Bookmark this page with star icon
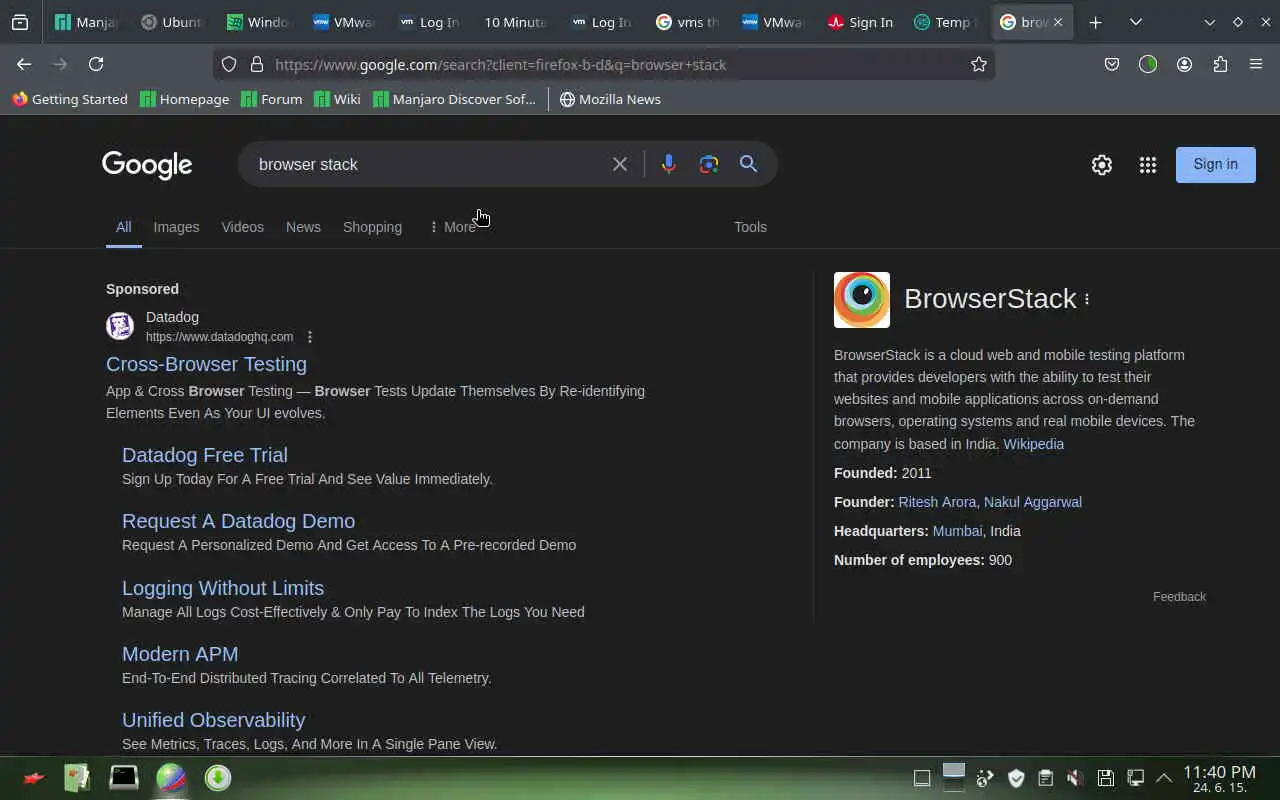The height and width of the screenshot is (800, 1280). click(x=979, y=64)
